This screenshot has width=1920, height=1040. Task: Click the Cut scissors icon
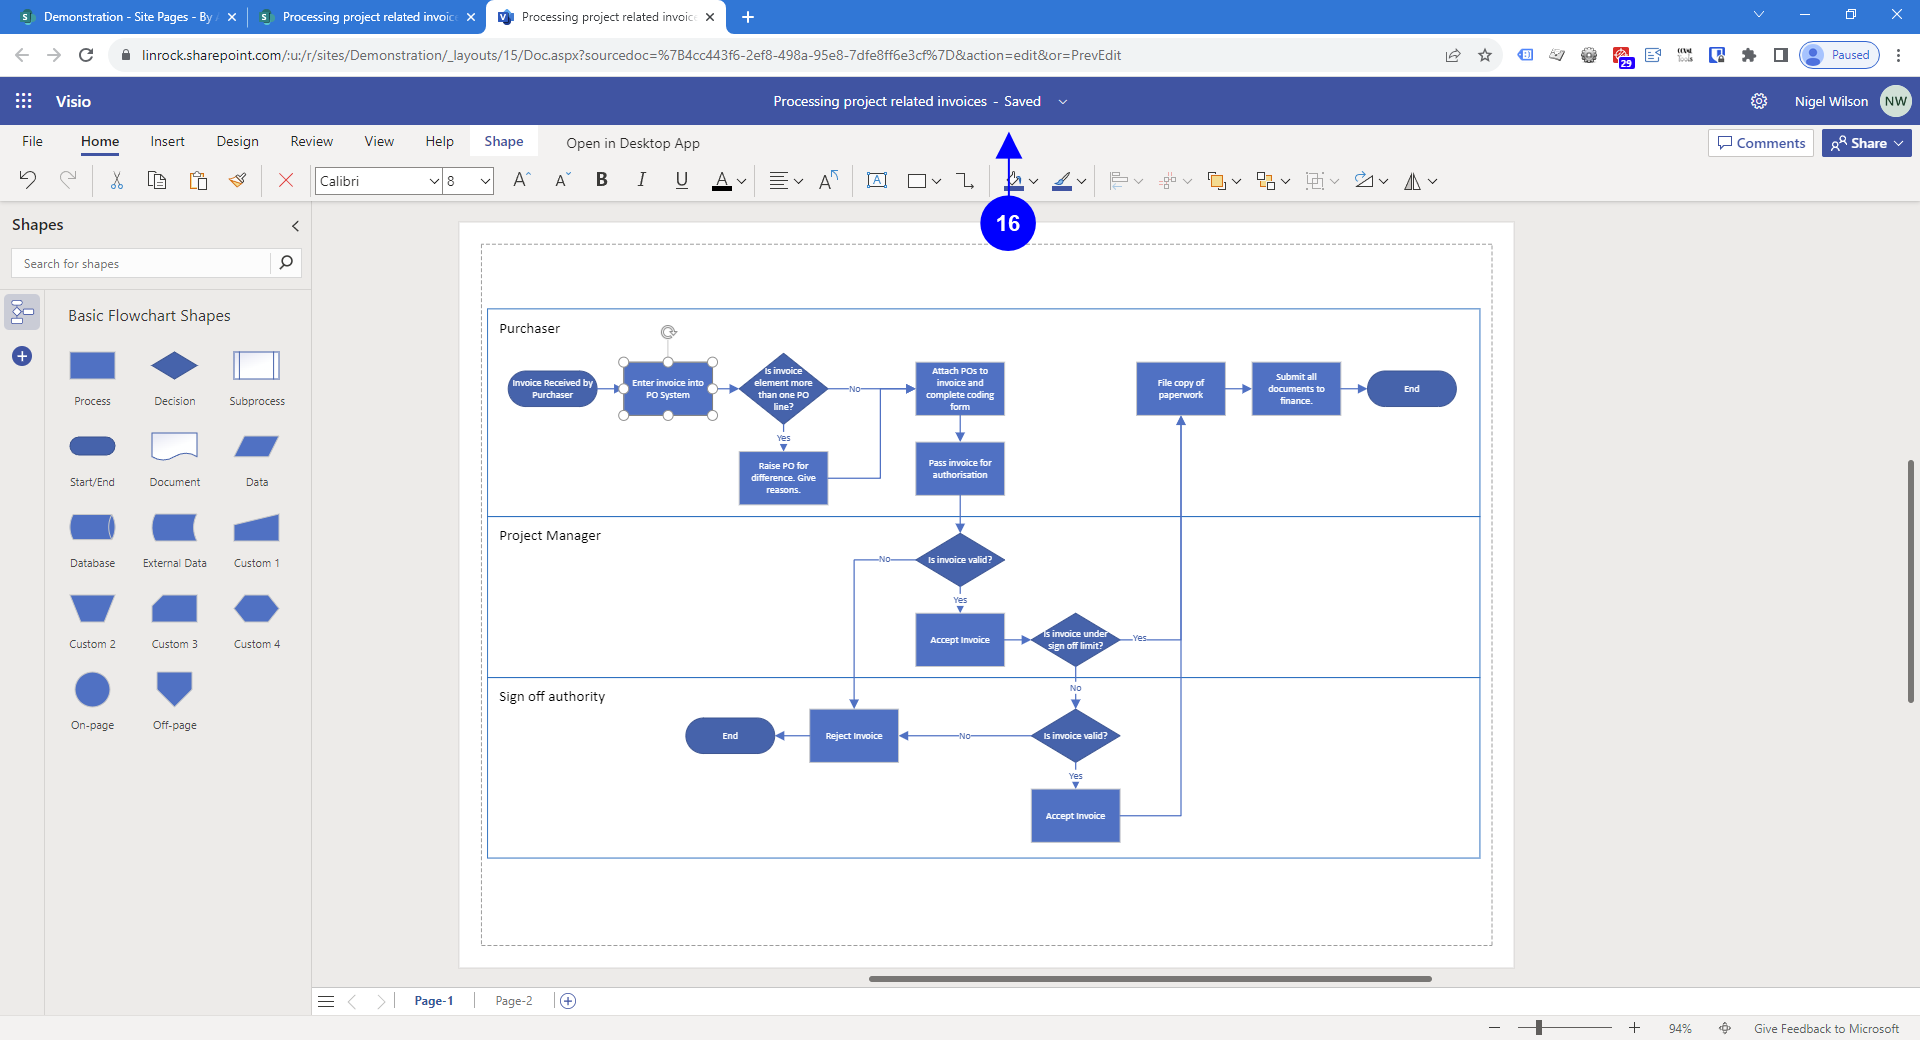coord(117,180)
